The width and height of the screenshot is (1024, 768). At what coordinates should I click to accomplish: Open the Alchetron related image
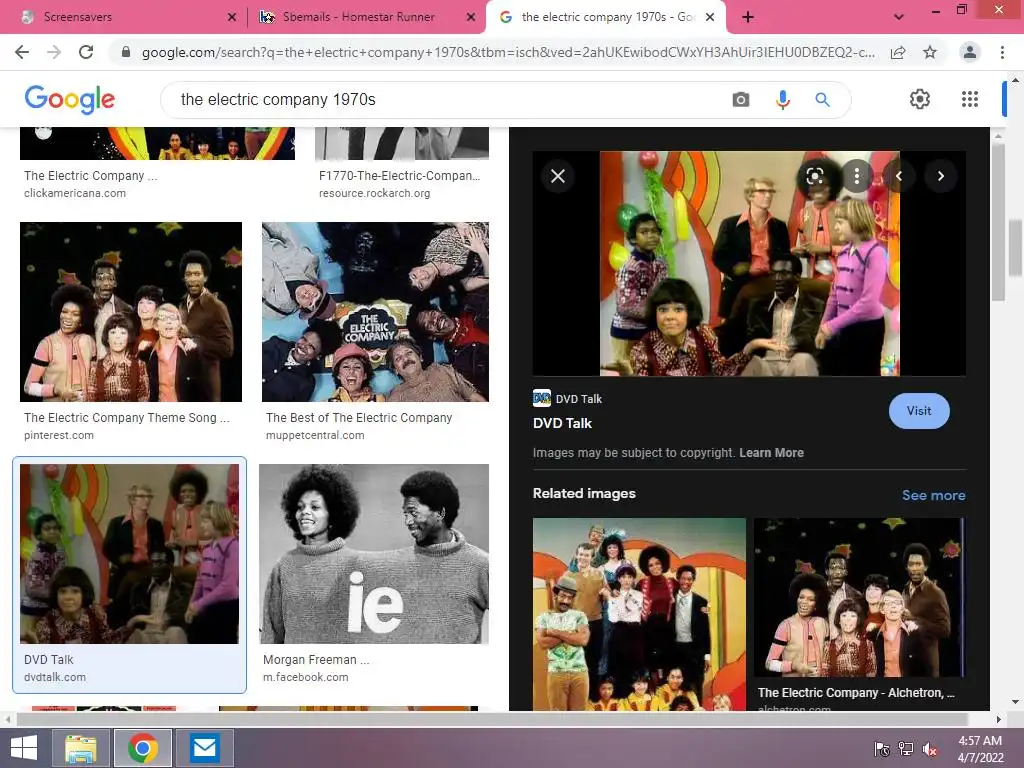click(x=859, y=598)
